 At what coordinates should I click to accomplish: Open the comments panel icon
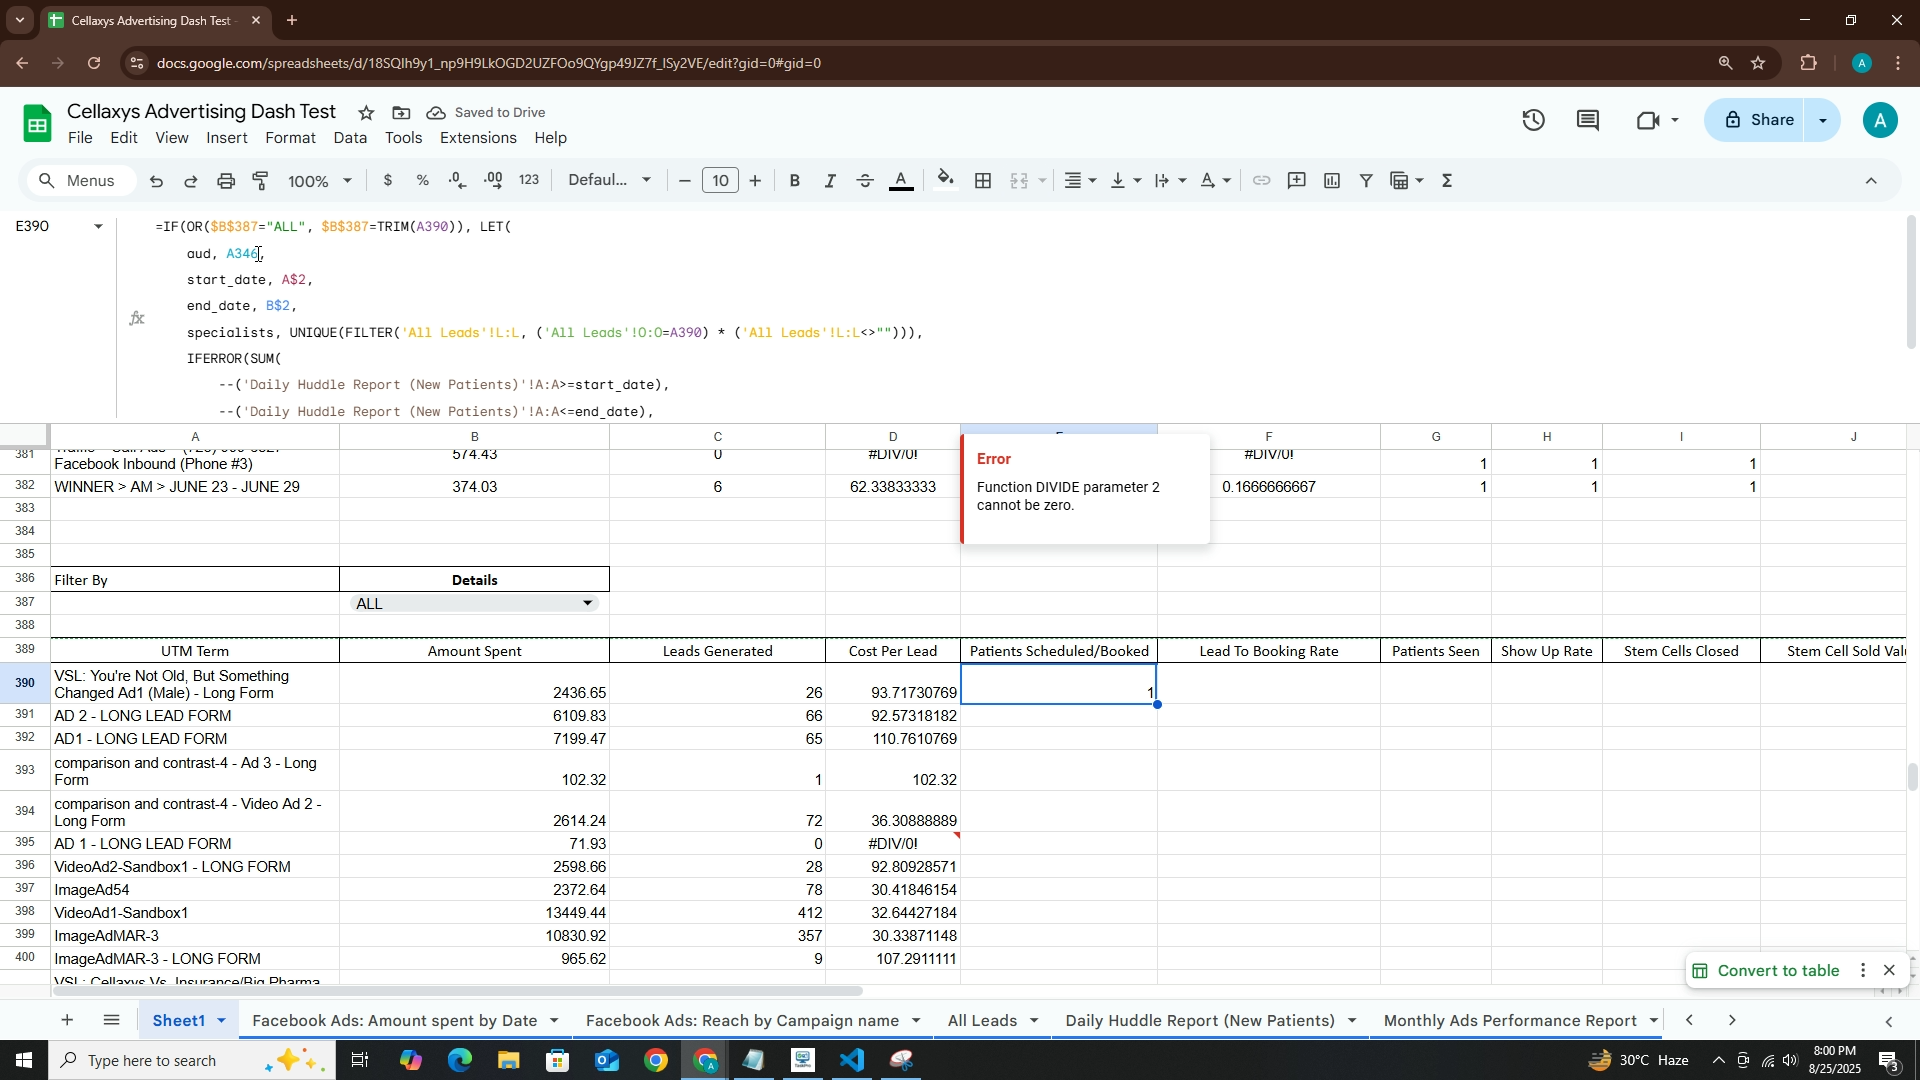(1588, 121)
